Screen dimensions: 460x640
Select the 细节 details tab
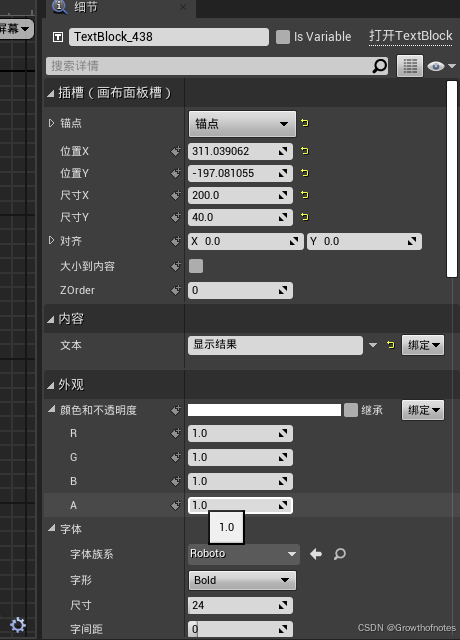point(86,7)
